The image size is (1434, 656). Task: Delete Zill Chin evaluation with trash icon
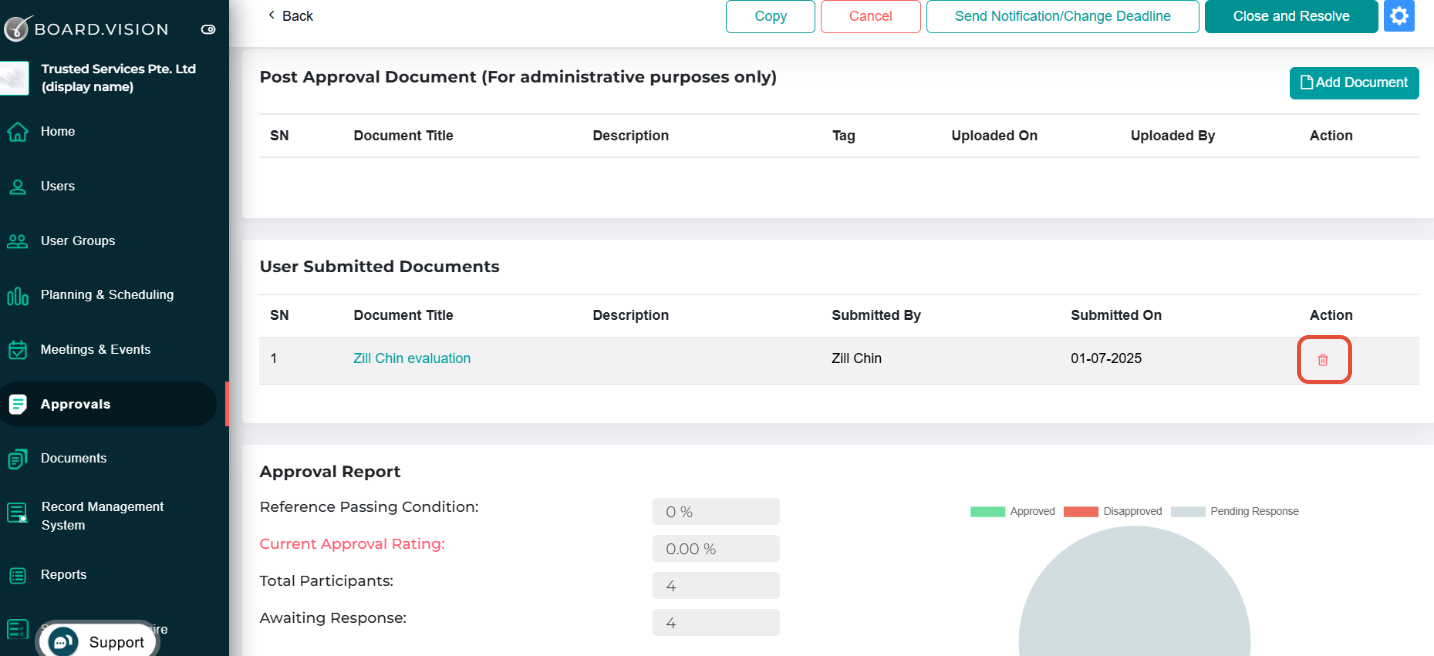[x=1323, y=359]
